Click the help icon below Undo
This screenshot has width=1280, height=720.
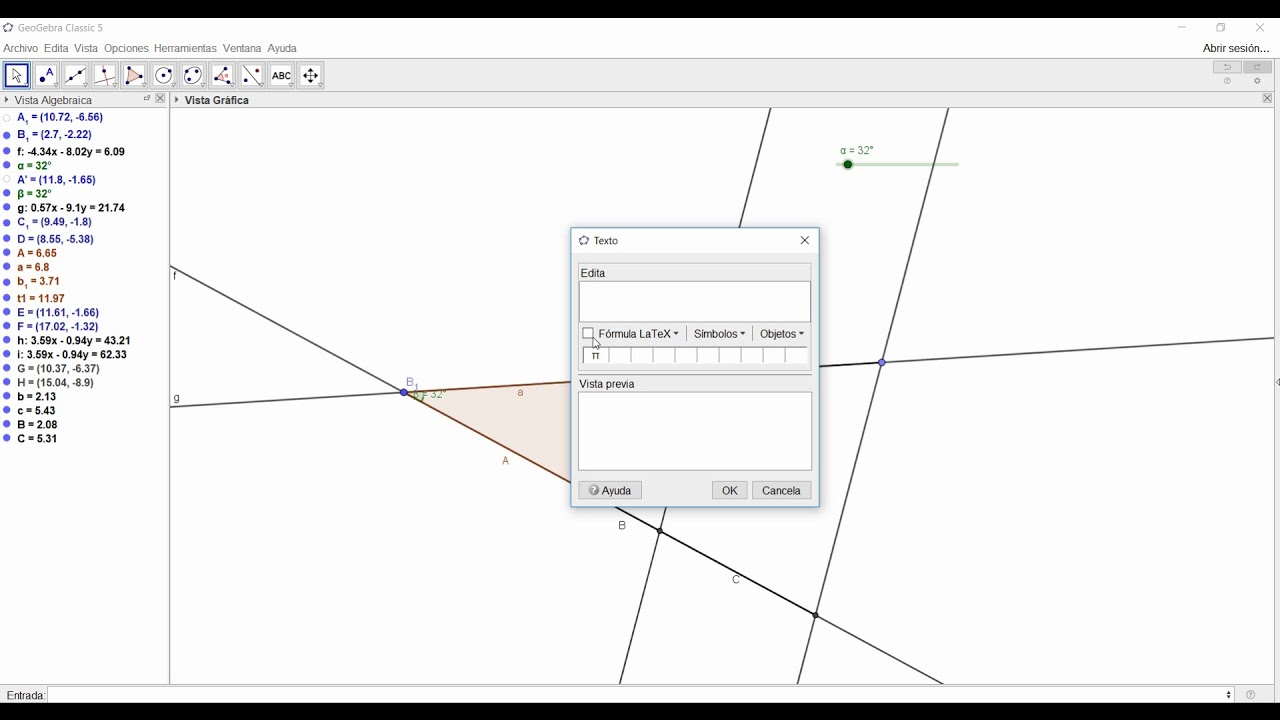(x=1227, y=82)
